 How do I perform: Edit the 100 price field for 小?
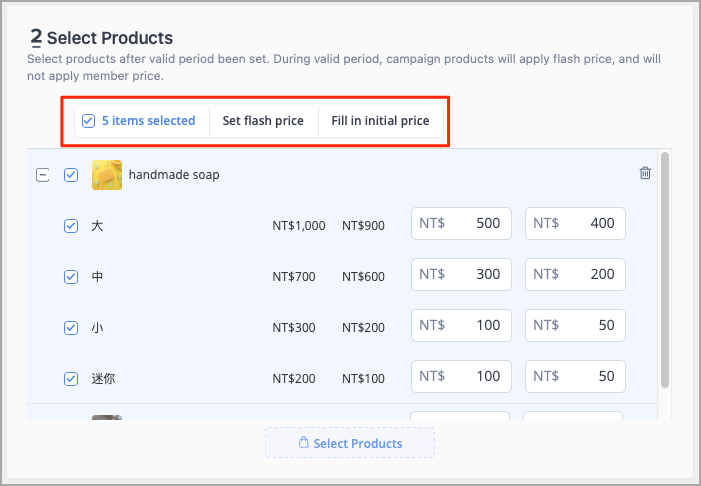click(461, 325)
